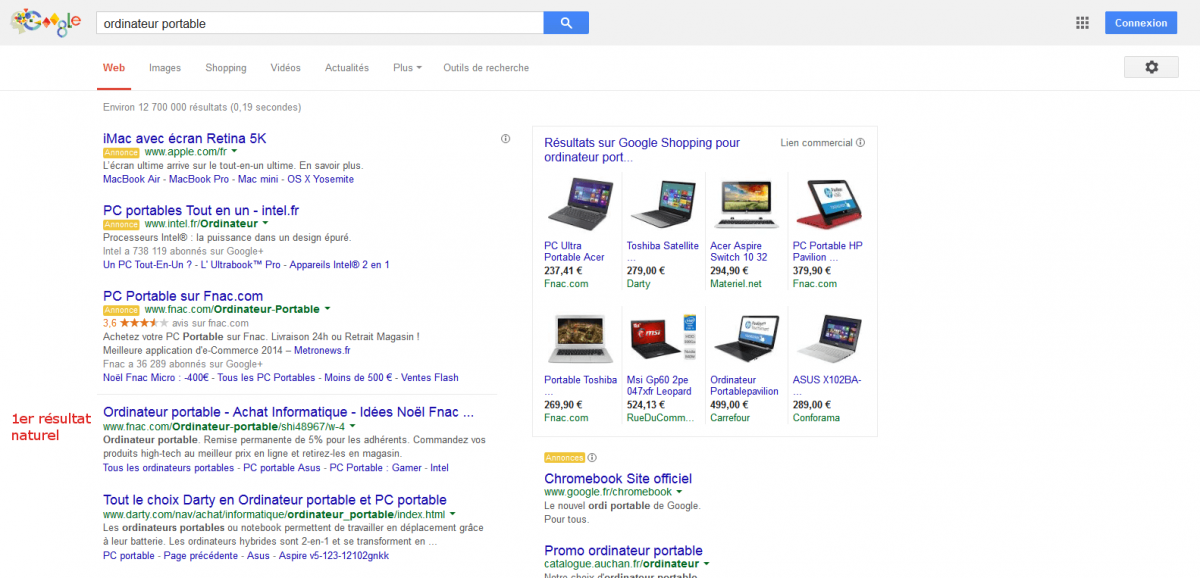This screenshot has height=578, width=1200.
Task: Open the PC Portable sur Fnac.com ad
Action: (x=183, y=295)
